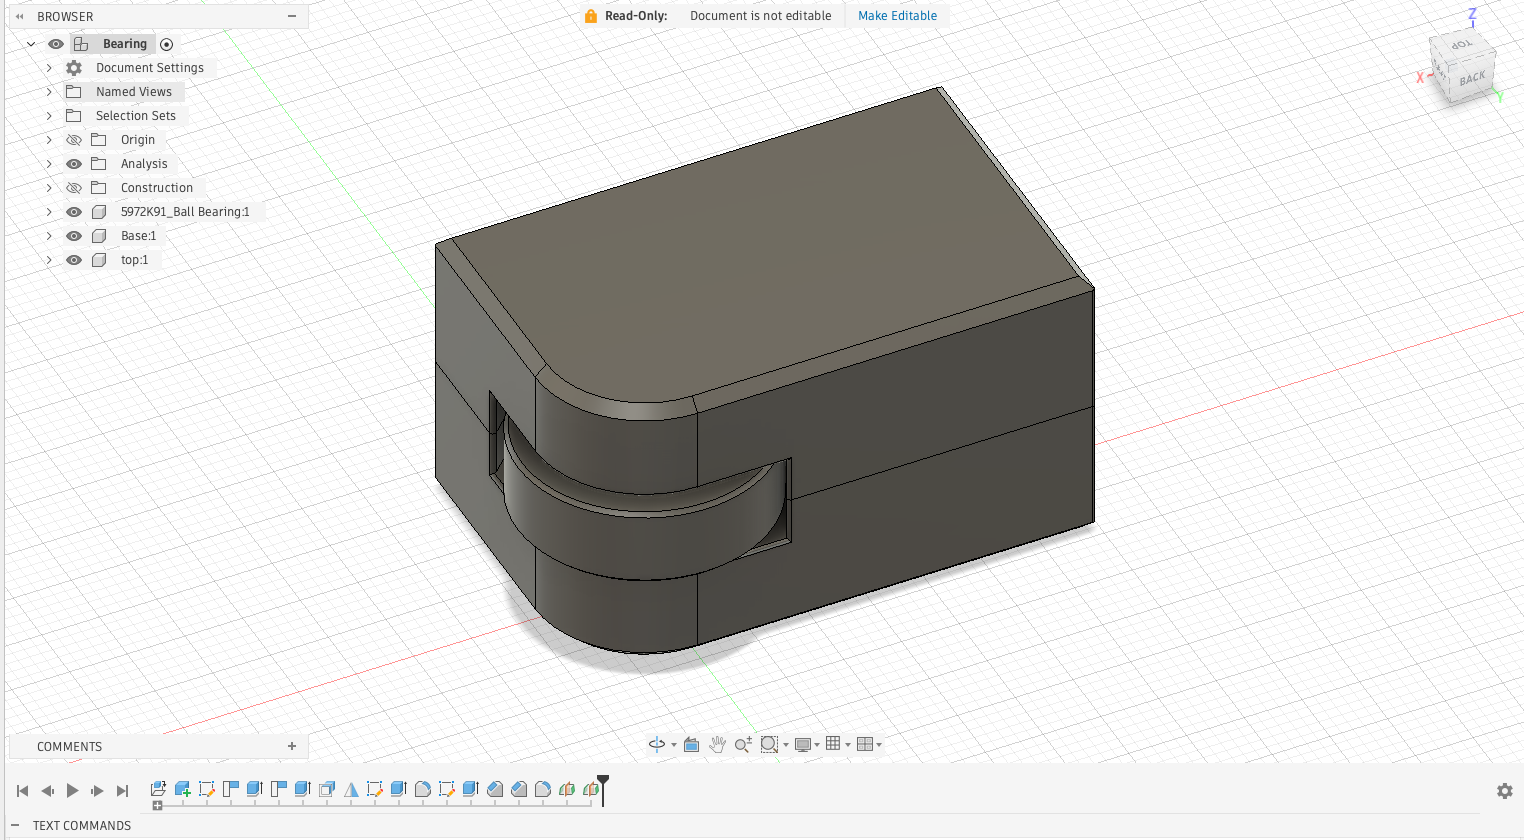This screenshot has height=840, width=1524.
Task: Collapse browser panel double-arrow icon
Action: pos(19,17)
